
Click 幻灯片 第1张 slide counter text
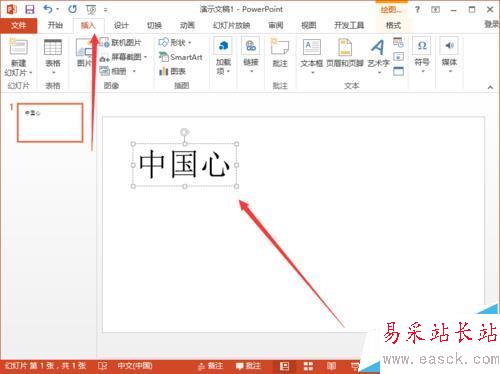(x=46, y=366)
